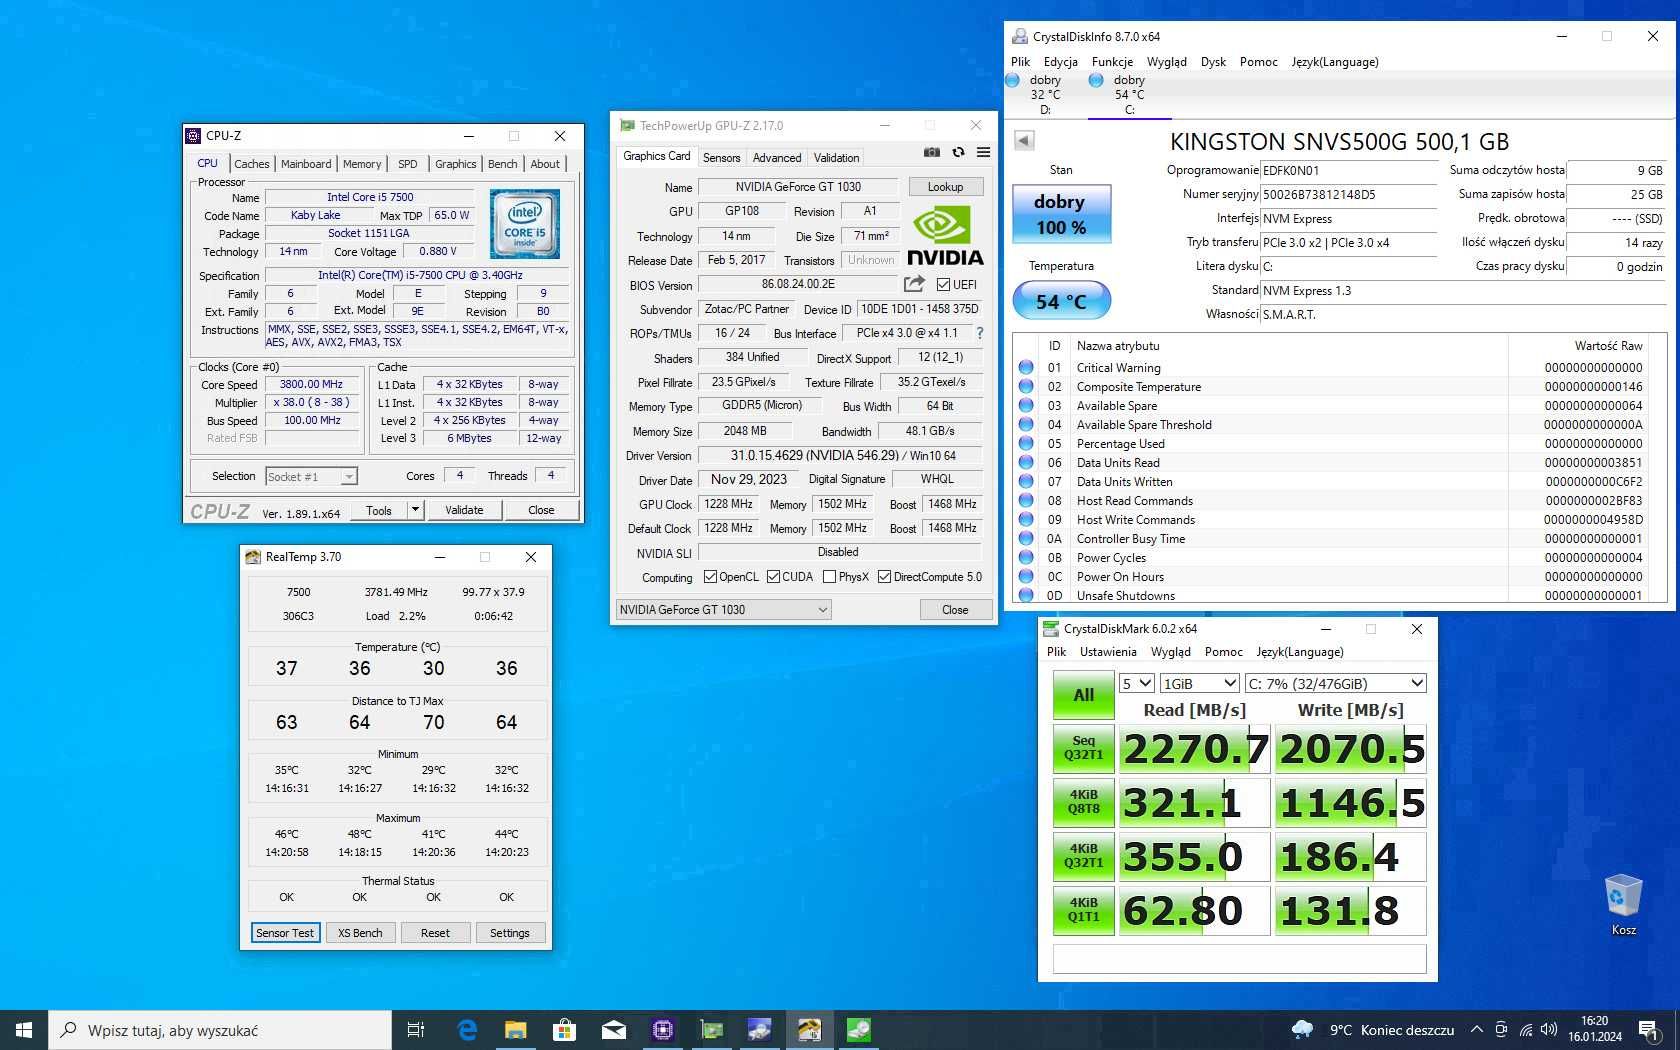Viewport: 1680px width, 1050px height.
Task: Open the test count dropdown showing 5
Action: [1137, 684]
